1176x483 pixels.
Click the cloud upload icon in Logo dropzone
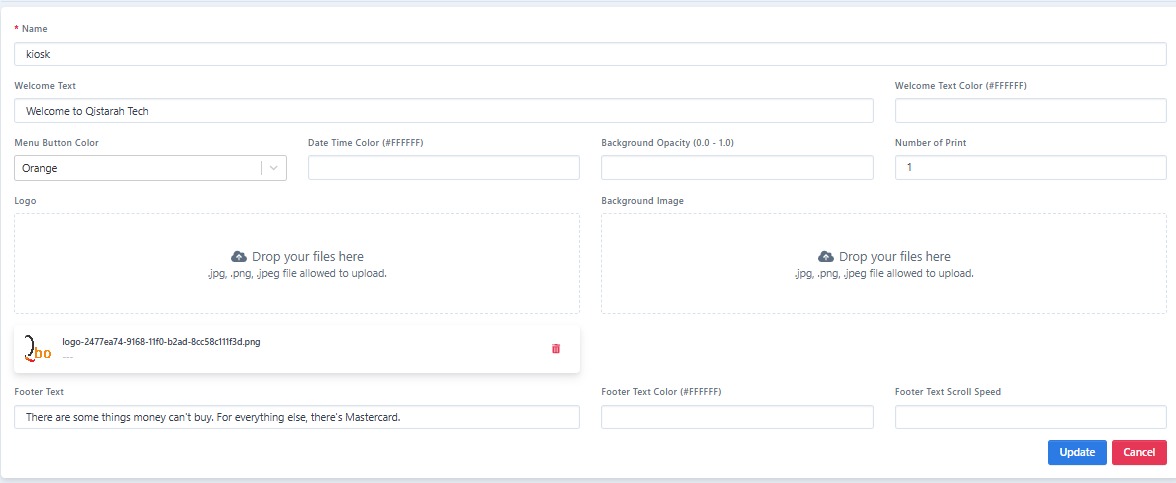[239, 257]
